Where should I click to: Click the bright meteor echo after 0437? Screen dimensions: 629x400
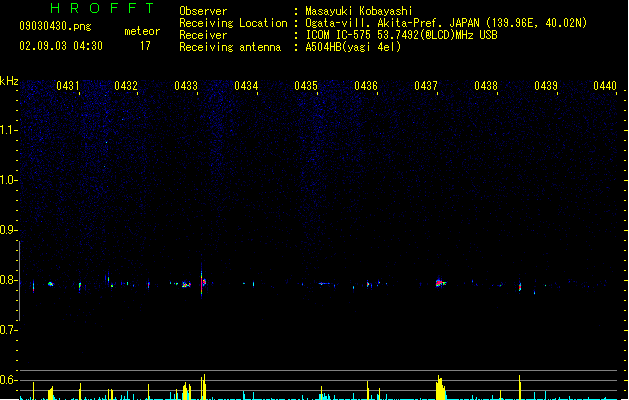[440, 283]
